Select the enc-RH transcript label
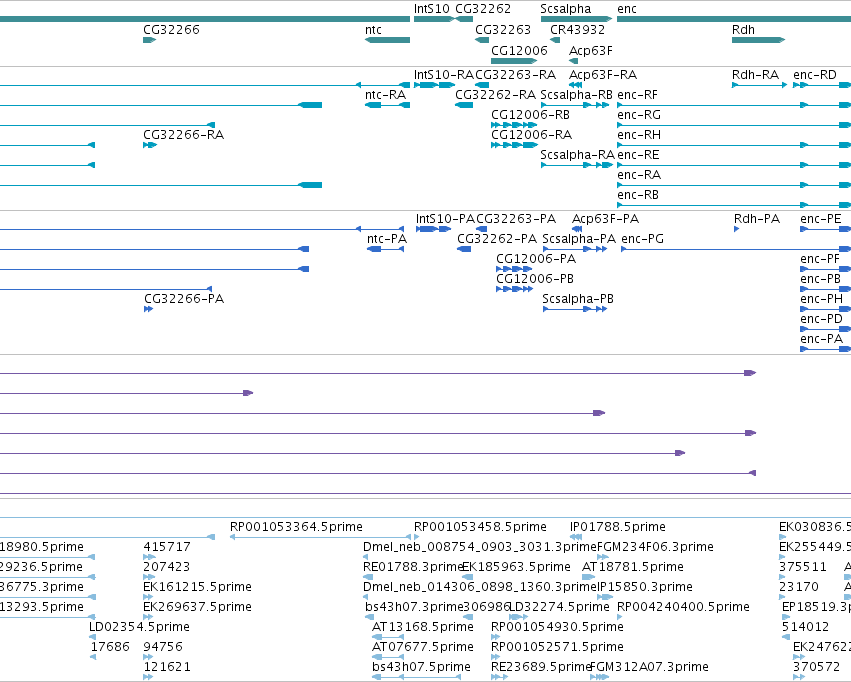This screenshot has height=682, width=851. click(639, 135)
